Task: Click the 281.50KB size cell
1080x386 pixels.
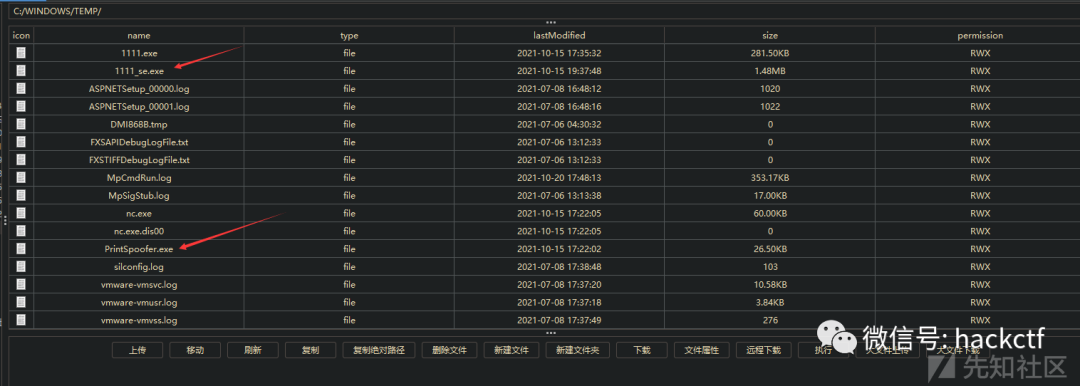Action: [x=770, y=52]
